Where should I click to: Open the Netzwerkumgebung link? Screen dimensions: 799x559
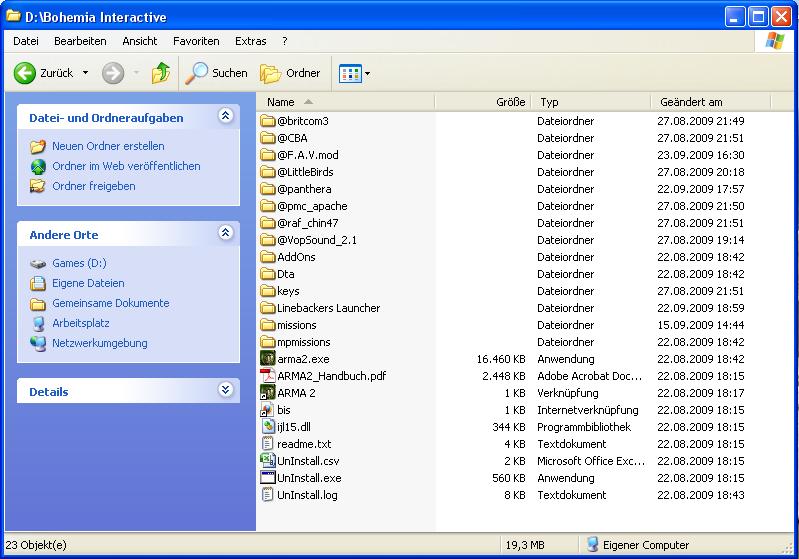tap(100, 343)
